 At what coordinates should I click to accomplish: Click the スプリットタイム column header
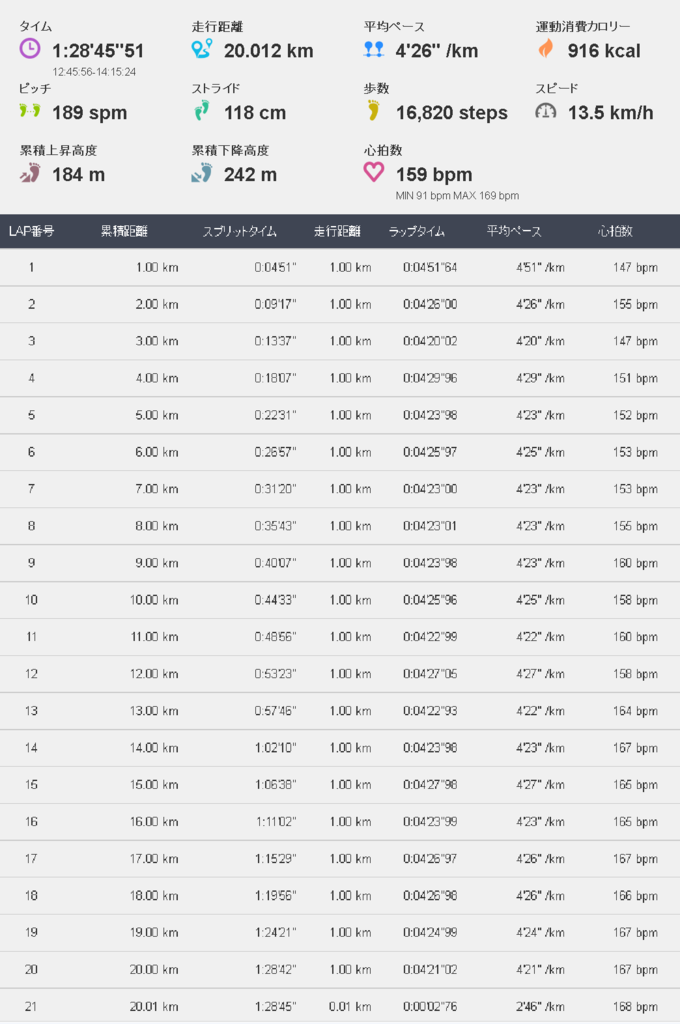[x=240, y=231]
